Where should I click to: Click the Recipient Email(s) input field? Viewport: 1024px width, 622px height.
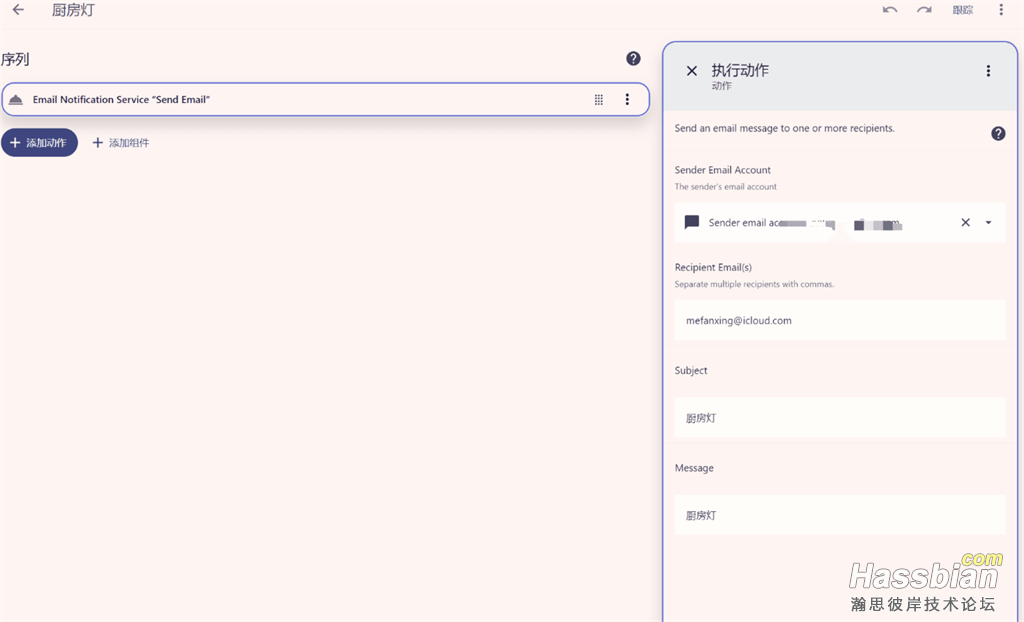point(839,321)
